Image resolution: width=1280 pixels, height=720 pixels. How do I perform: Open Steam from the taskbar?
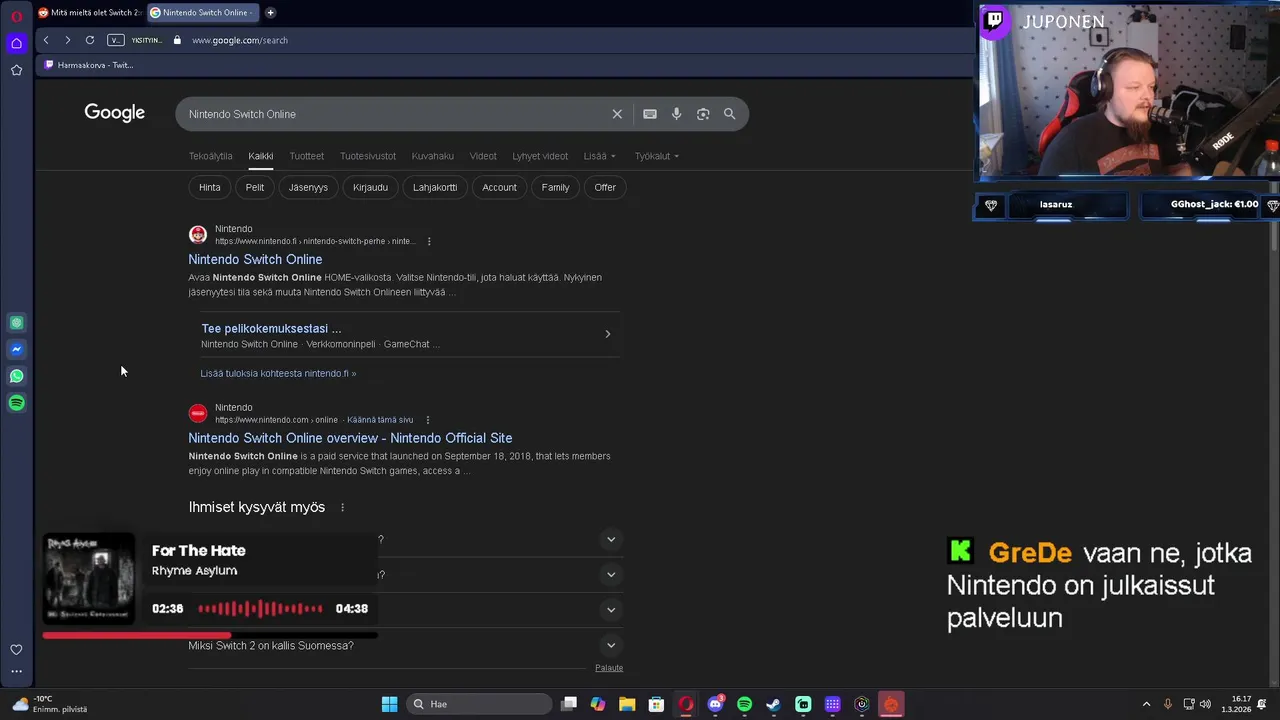click(773, 704)
